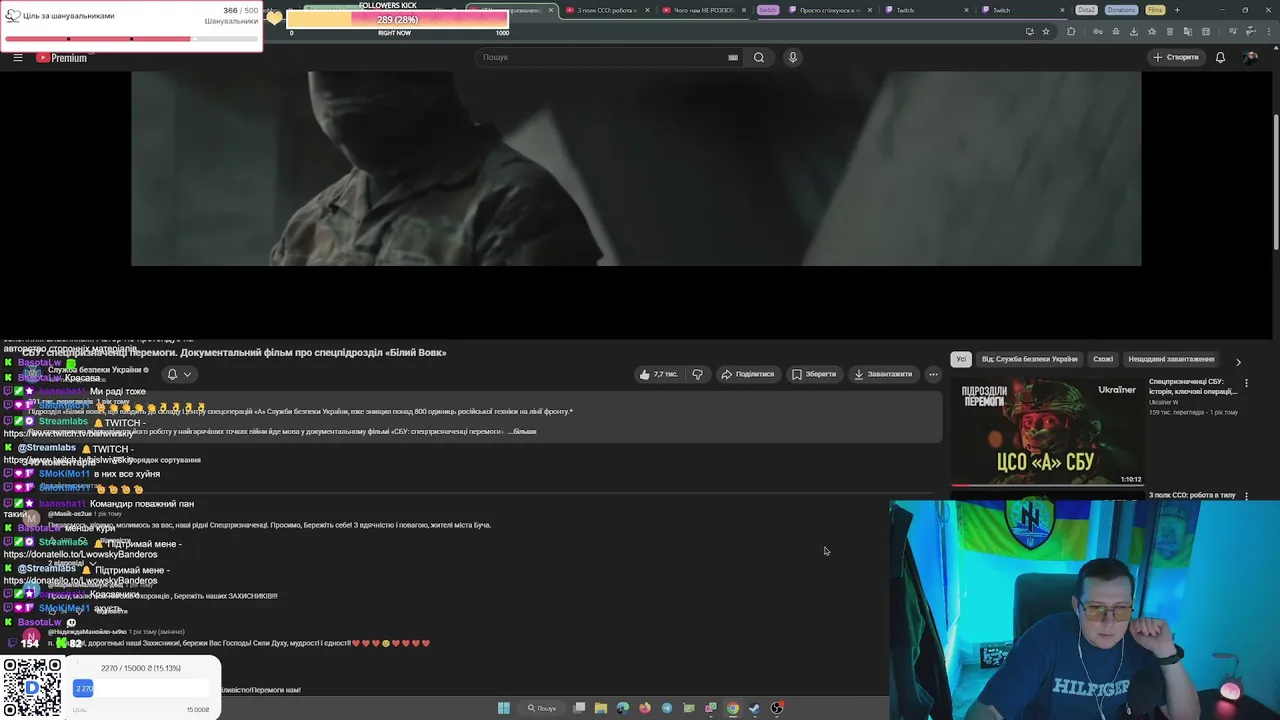Click the video player area
Viewport: 1280px width, 720px height.
pos(636,168)
